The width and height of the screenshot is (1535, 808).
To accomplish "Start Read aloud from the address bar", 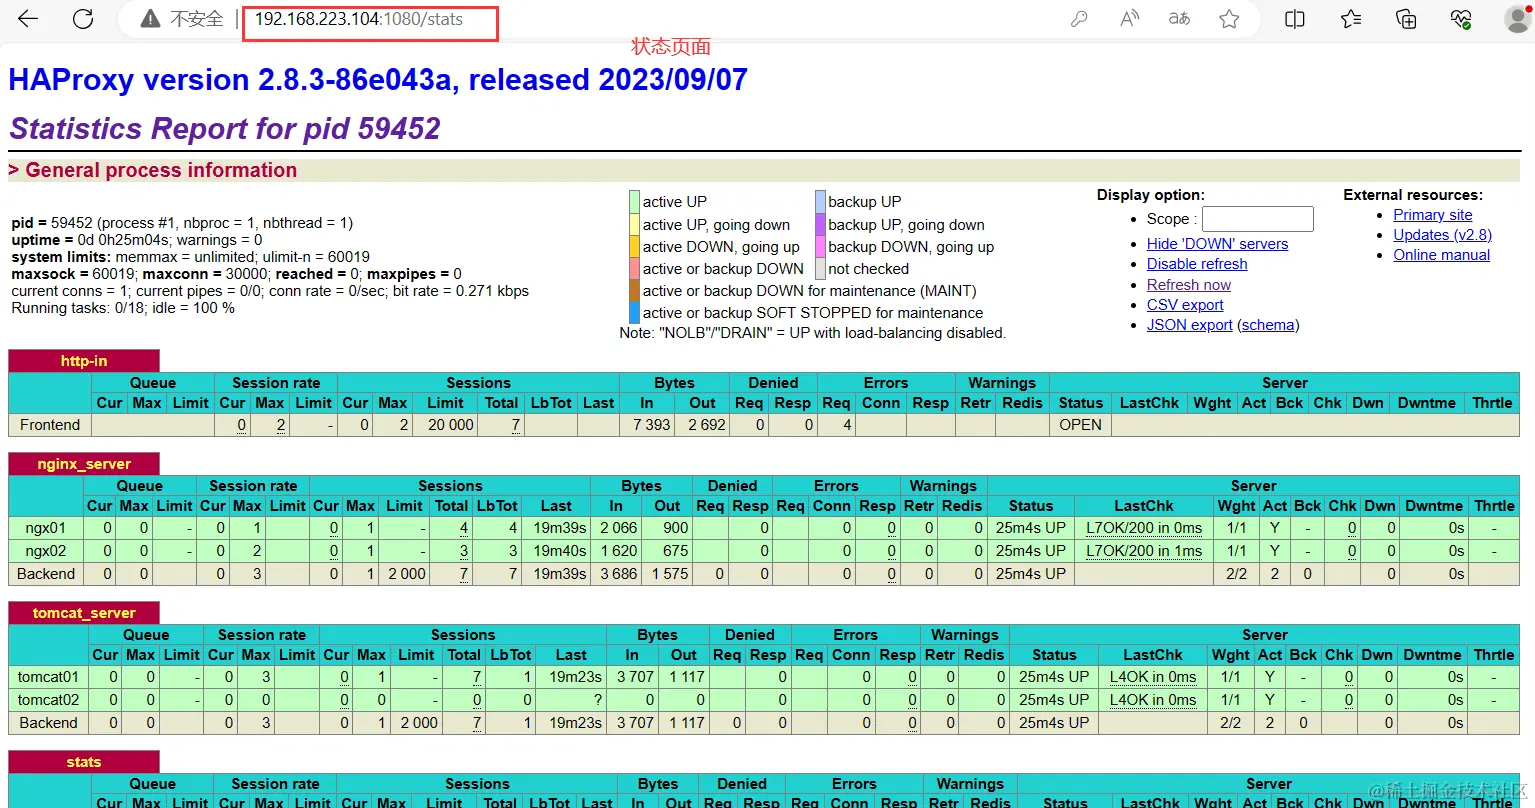I will (1130, 19).
